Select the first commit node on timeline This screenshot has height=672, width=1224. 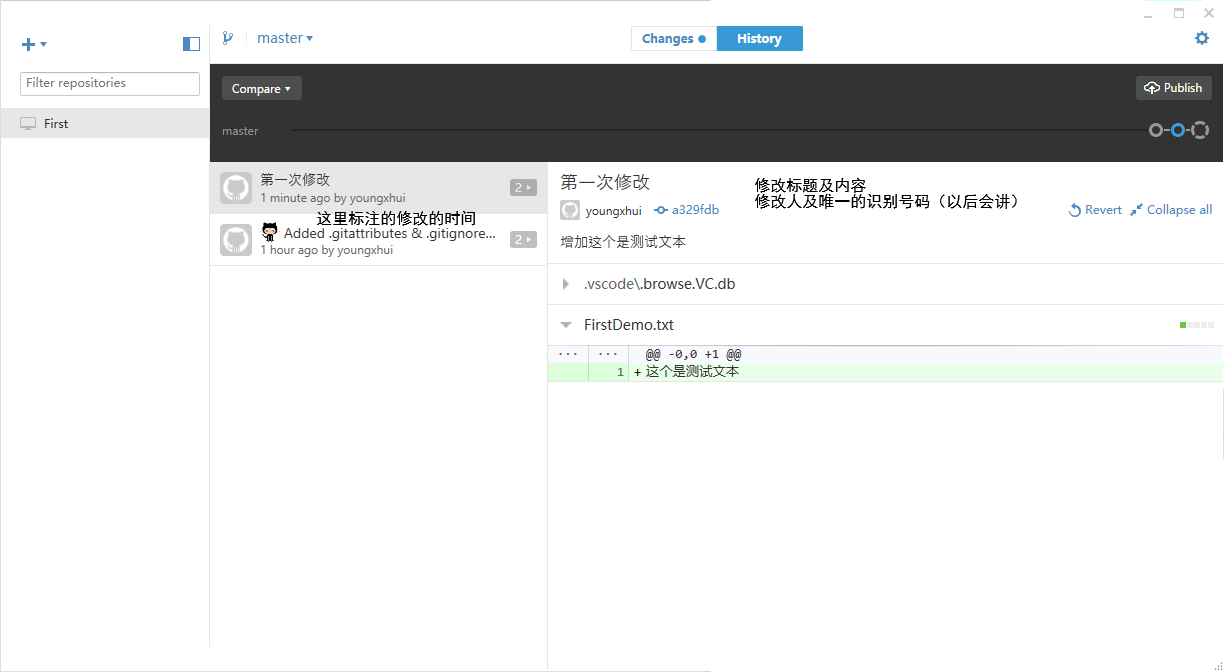(1156, 130)
